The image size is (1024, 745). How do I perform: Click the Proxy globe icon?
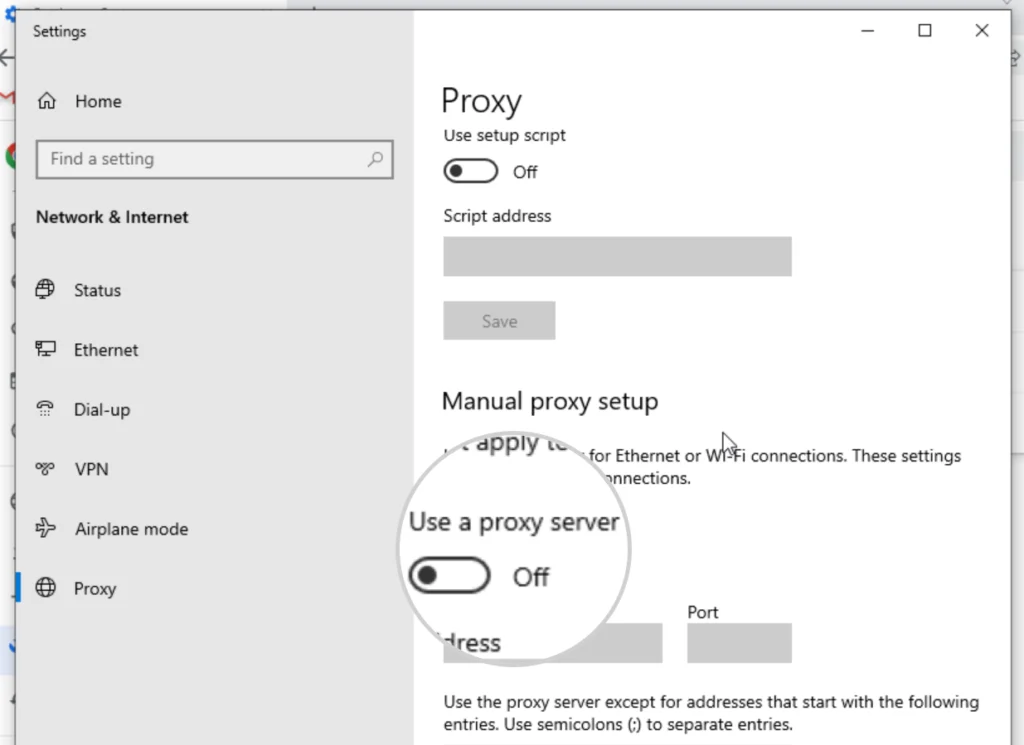[45, 588]
